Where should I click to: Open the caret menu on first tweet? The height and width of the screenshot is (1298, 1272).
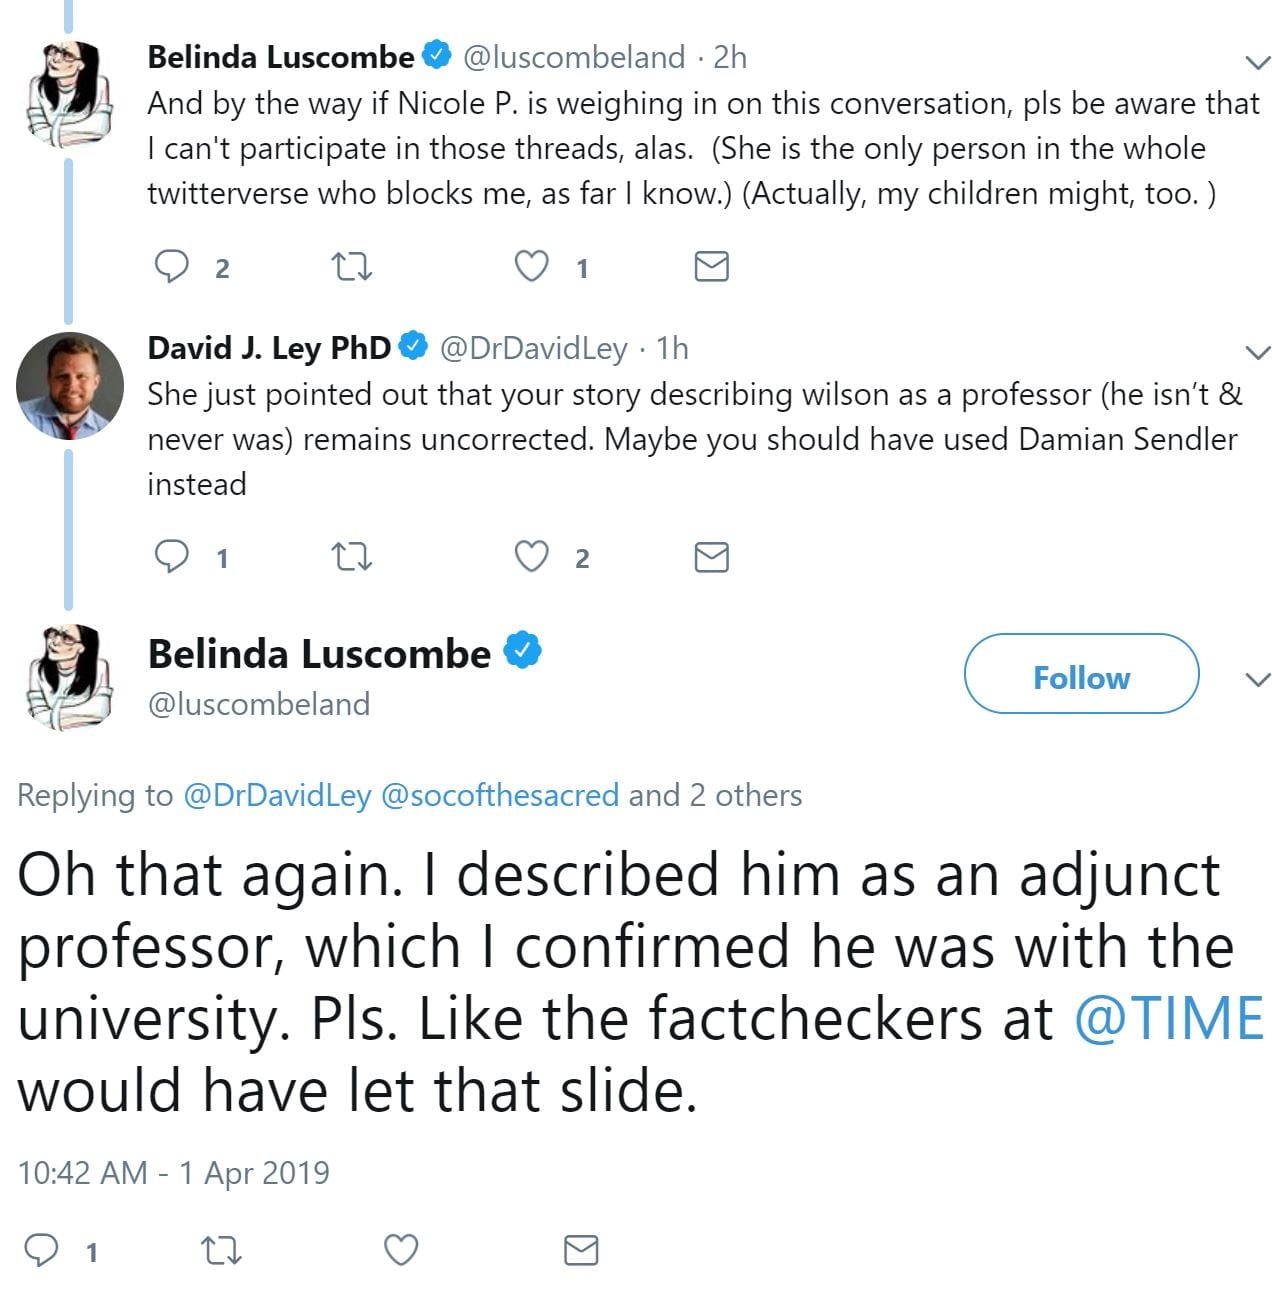(1257, 62)
